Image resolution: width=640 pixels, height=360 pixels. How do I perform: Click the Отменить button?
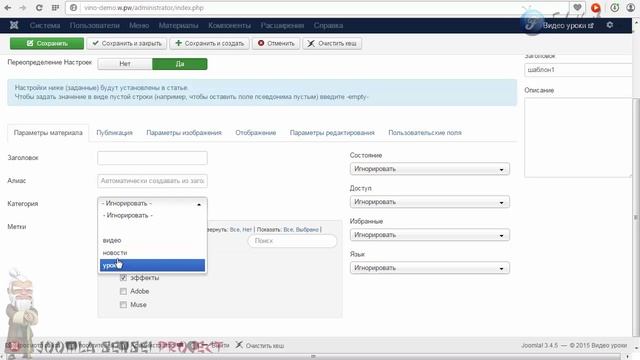tap(276, 43)
